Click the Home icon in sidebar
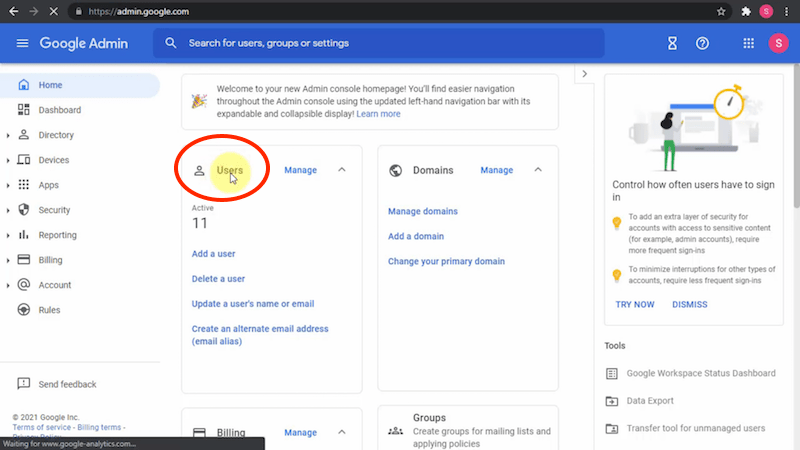Image resolution: width=800 pixels, height=450 pixels. [23, 85]
